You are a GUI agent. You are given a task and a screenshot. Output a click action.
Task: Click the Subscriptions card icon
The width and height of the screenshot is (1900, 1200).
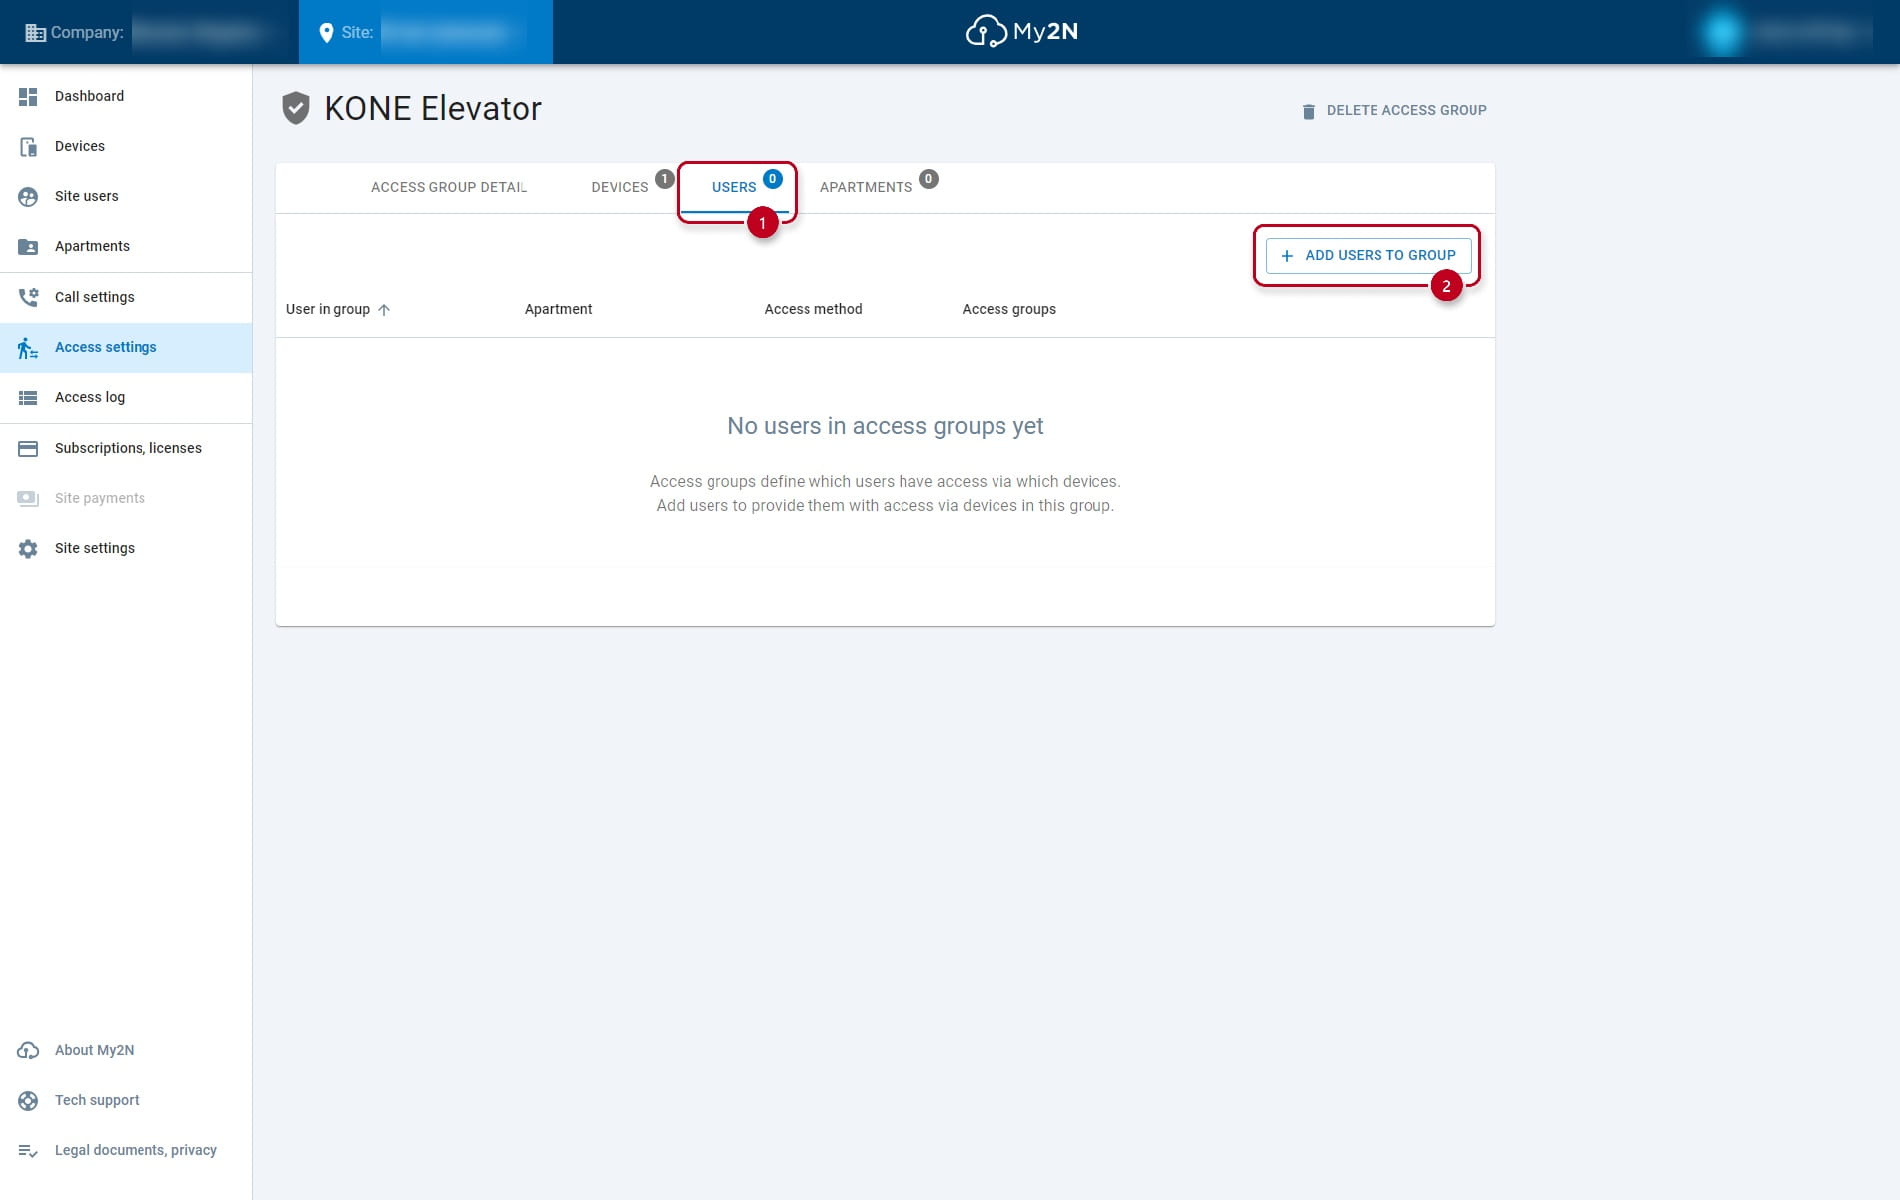(28, 449)
